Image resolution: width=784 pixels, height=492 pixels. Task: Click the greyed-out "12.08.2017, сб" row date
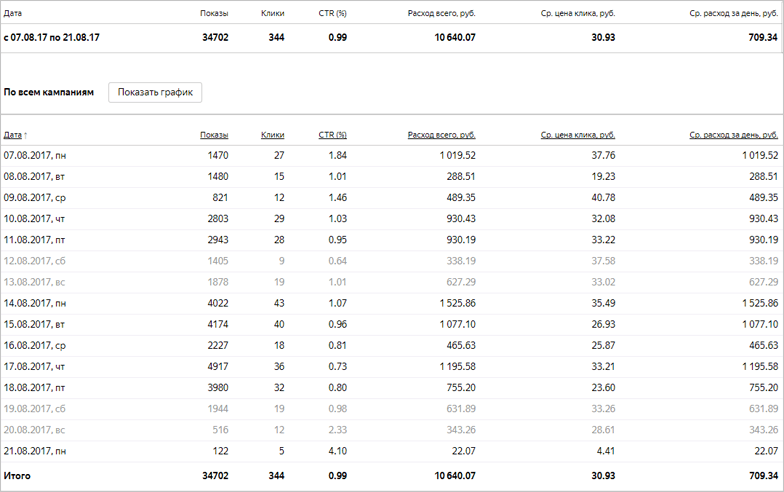[x=35, y=260]
